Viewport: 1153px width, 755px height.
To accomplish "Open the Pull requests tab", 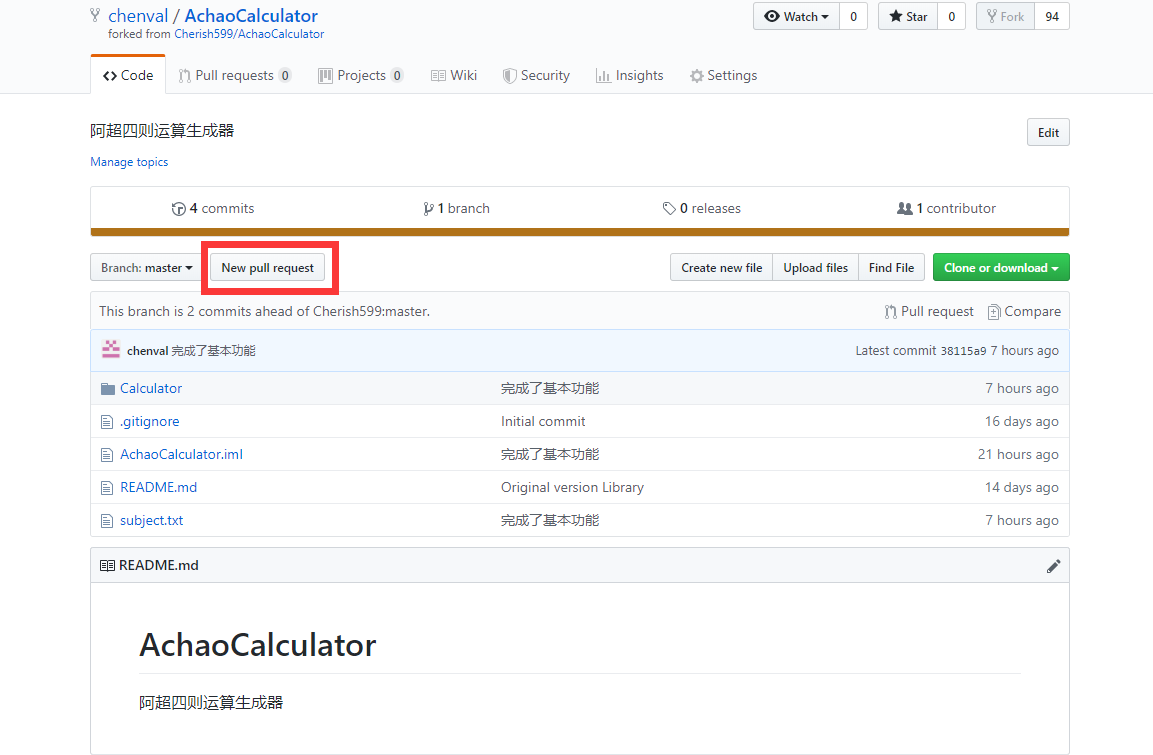I will [x=235, y=75].
